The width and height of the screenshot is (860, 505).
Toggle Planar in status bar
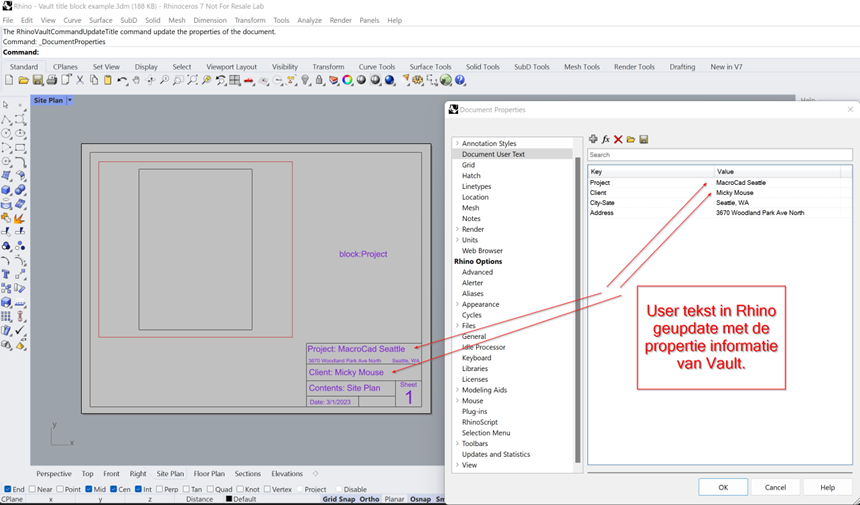(394, 499)
